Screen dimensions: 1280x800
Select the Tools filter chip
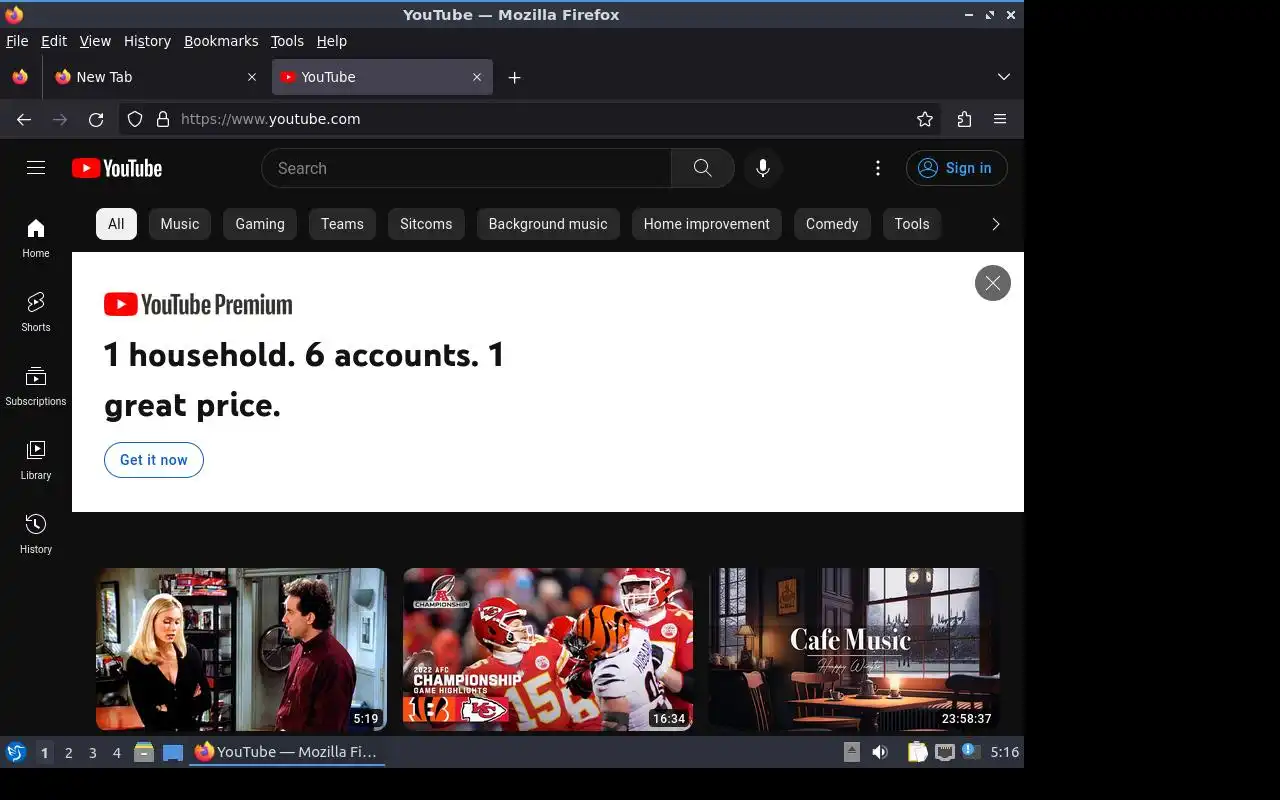(912, 224)
